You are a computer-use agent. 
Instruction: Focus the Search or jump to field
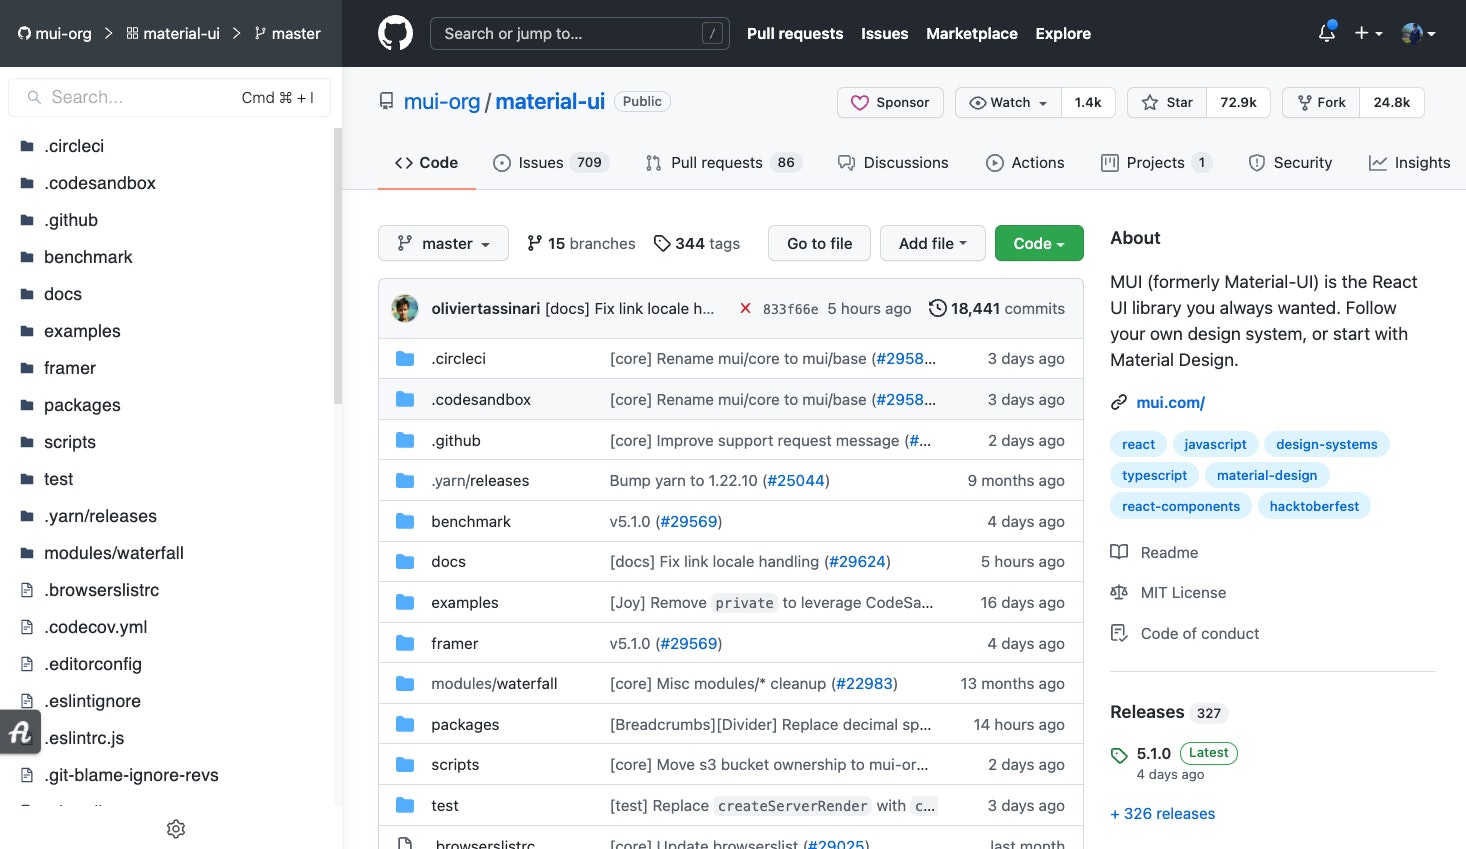point(580,33)
